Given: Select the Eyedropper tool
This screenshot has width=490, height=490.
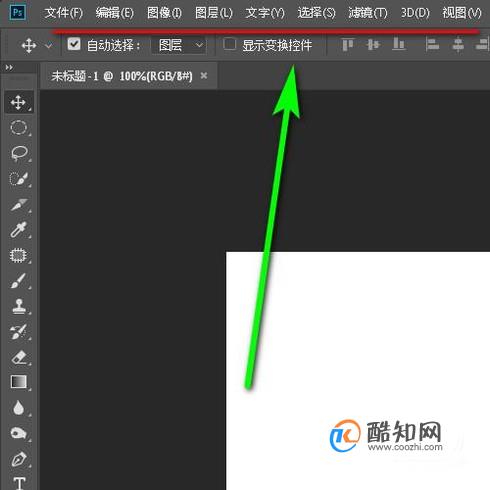Looking at the screenshot, I should [19, 230].
